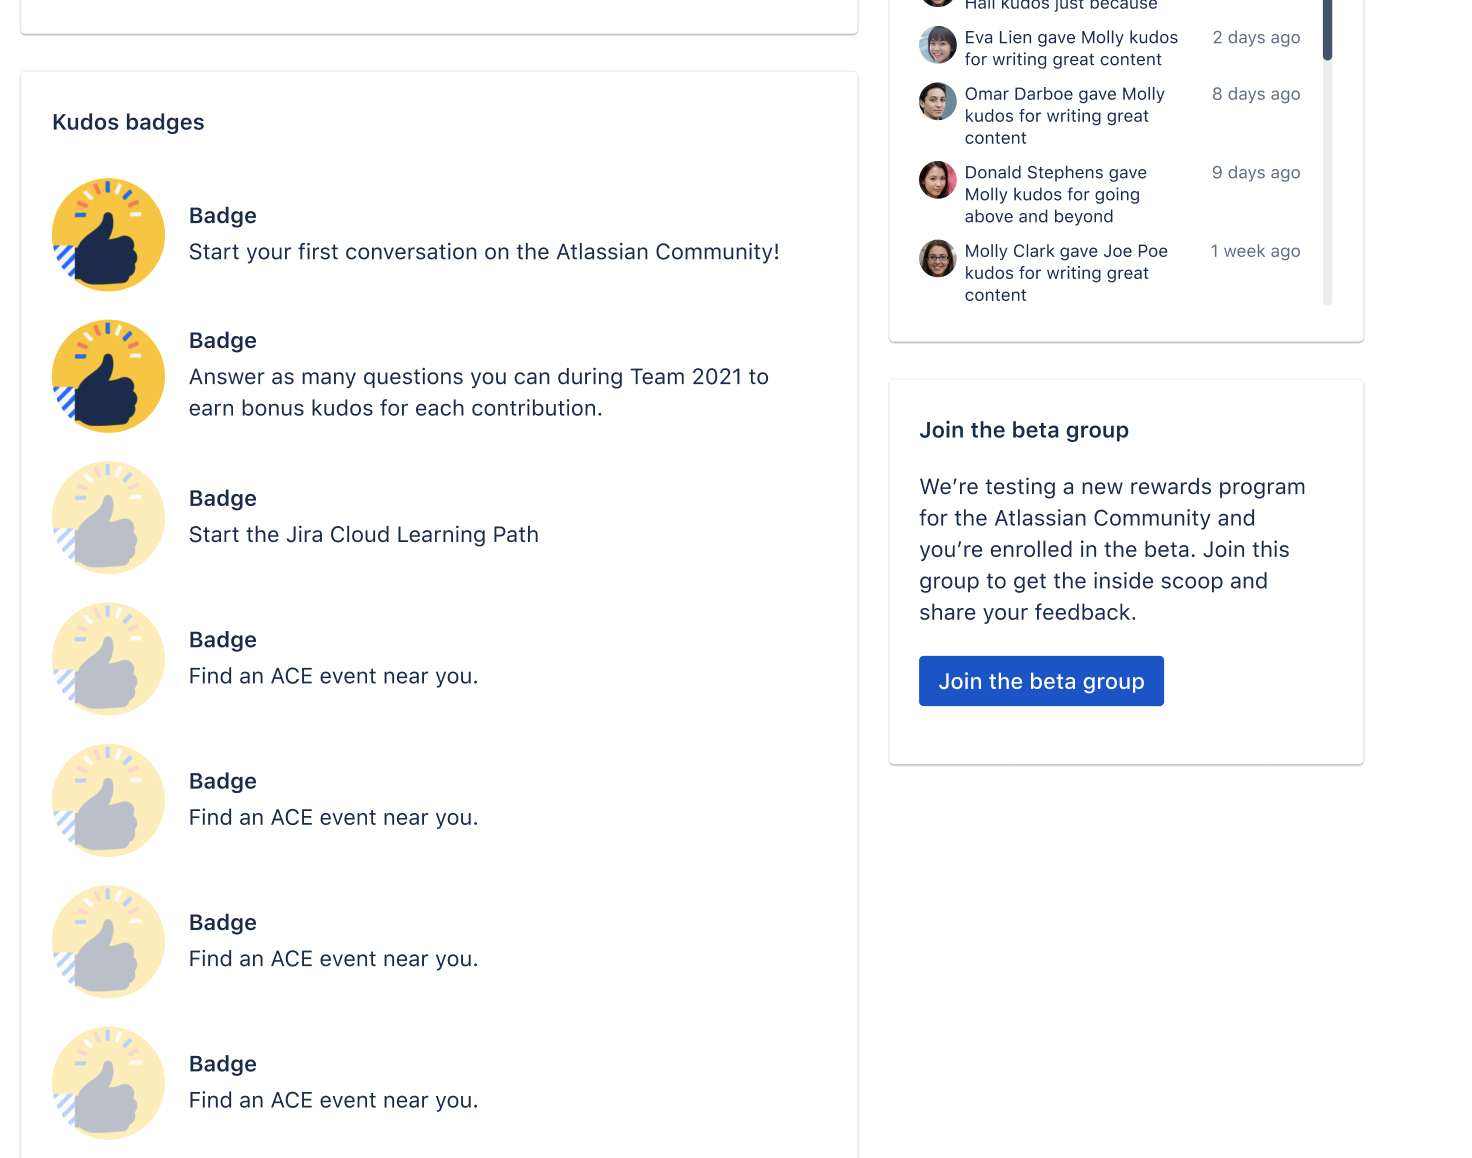
Task: Open Eva Lien gave Molly kudos entry
Action: click(x=1071, y=48)
